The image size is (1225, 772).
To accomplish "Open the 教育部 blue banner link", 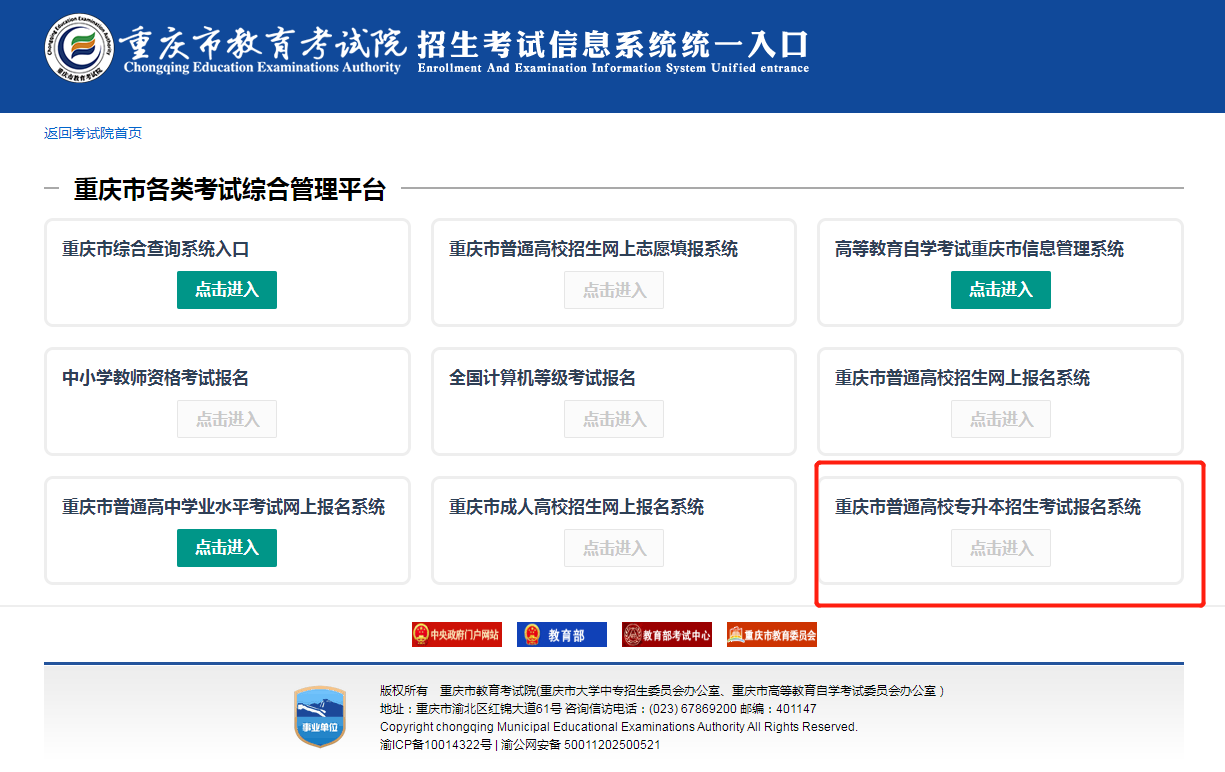I will 561,635.
